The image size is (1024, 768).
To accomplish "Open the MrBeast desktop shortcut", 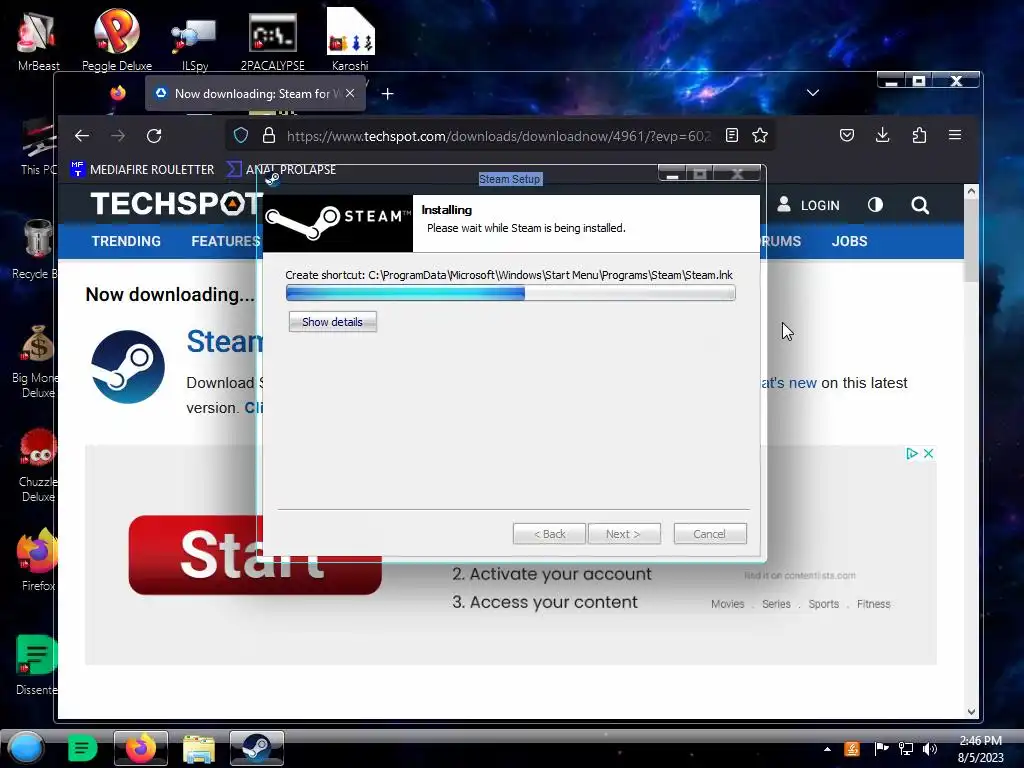I will tap(38, 39).
